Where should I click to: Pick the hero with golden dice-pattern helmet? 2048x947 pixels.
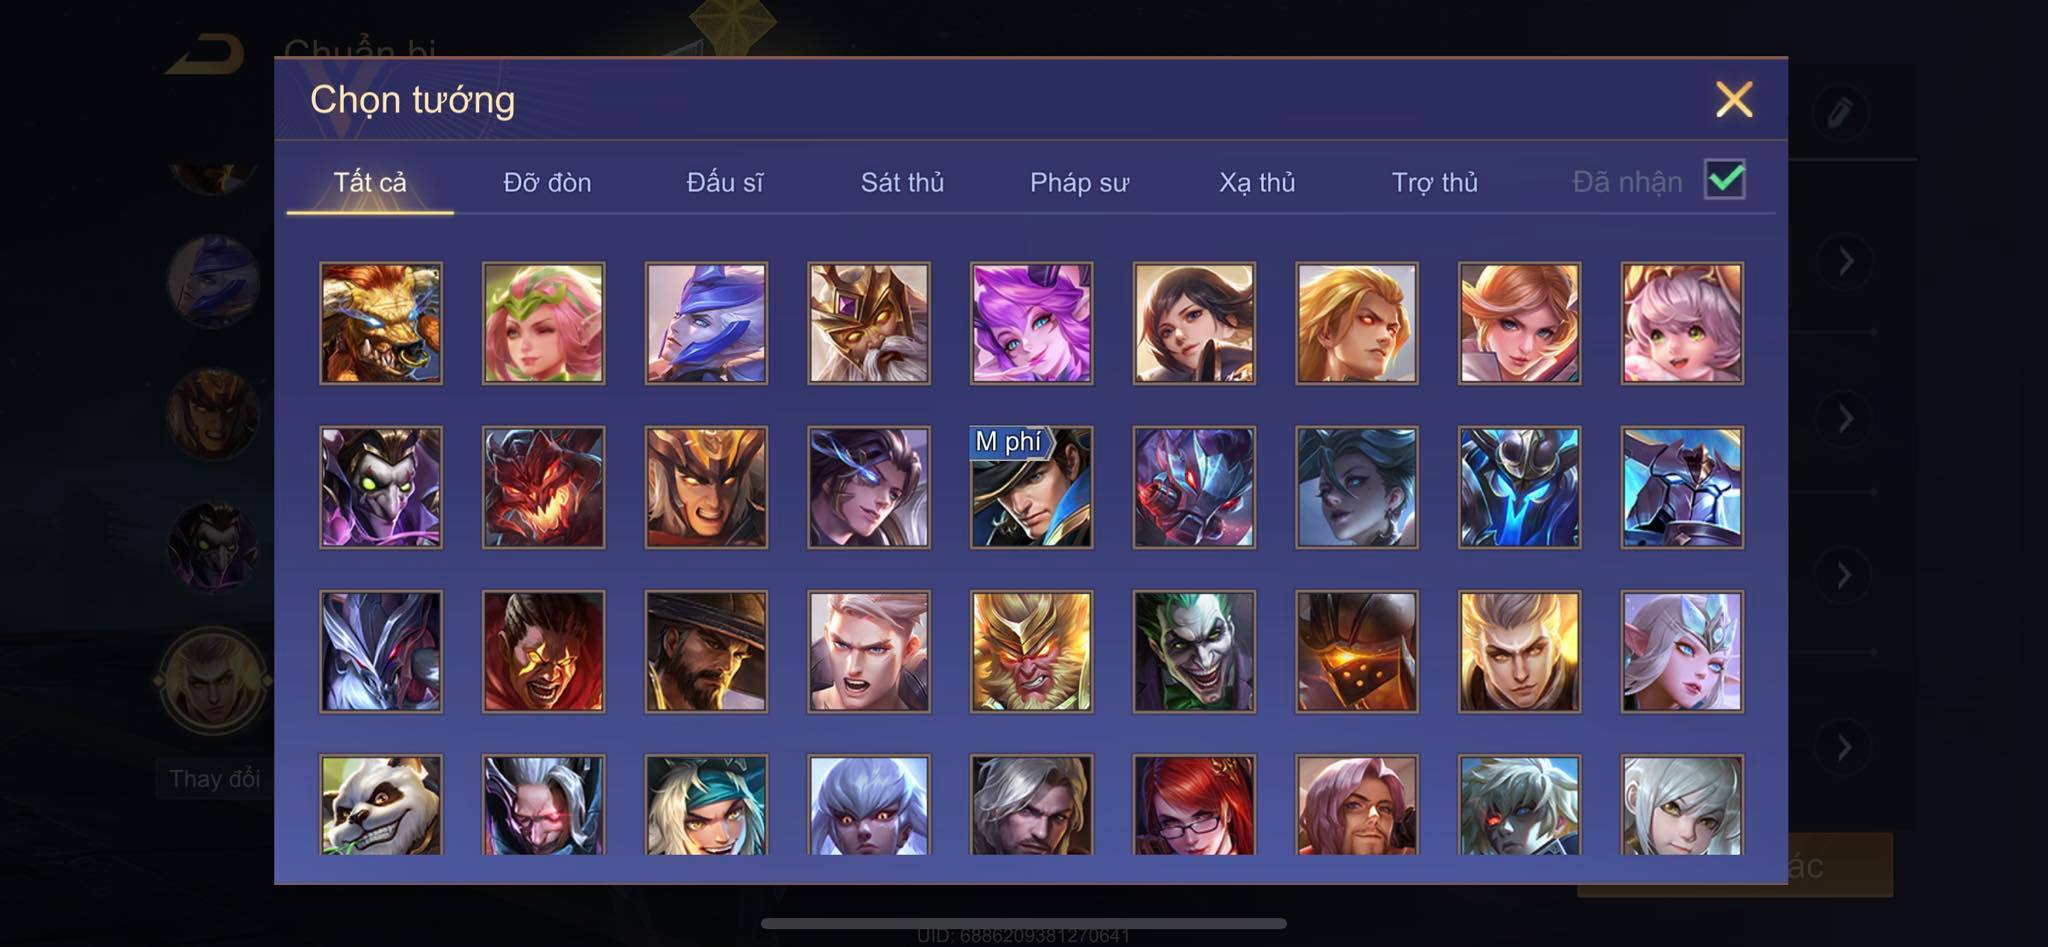click(1357, 651)
